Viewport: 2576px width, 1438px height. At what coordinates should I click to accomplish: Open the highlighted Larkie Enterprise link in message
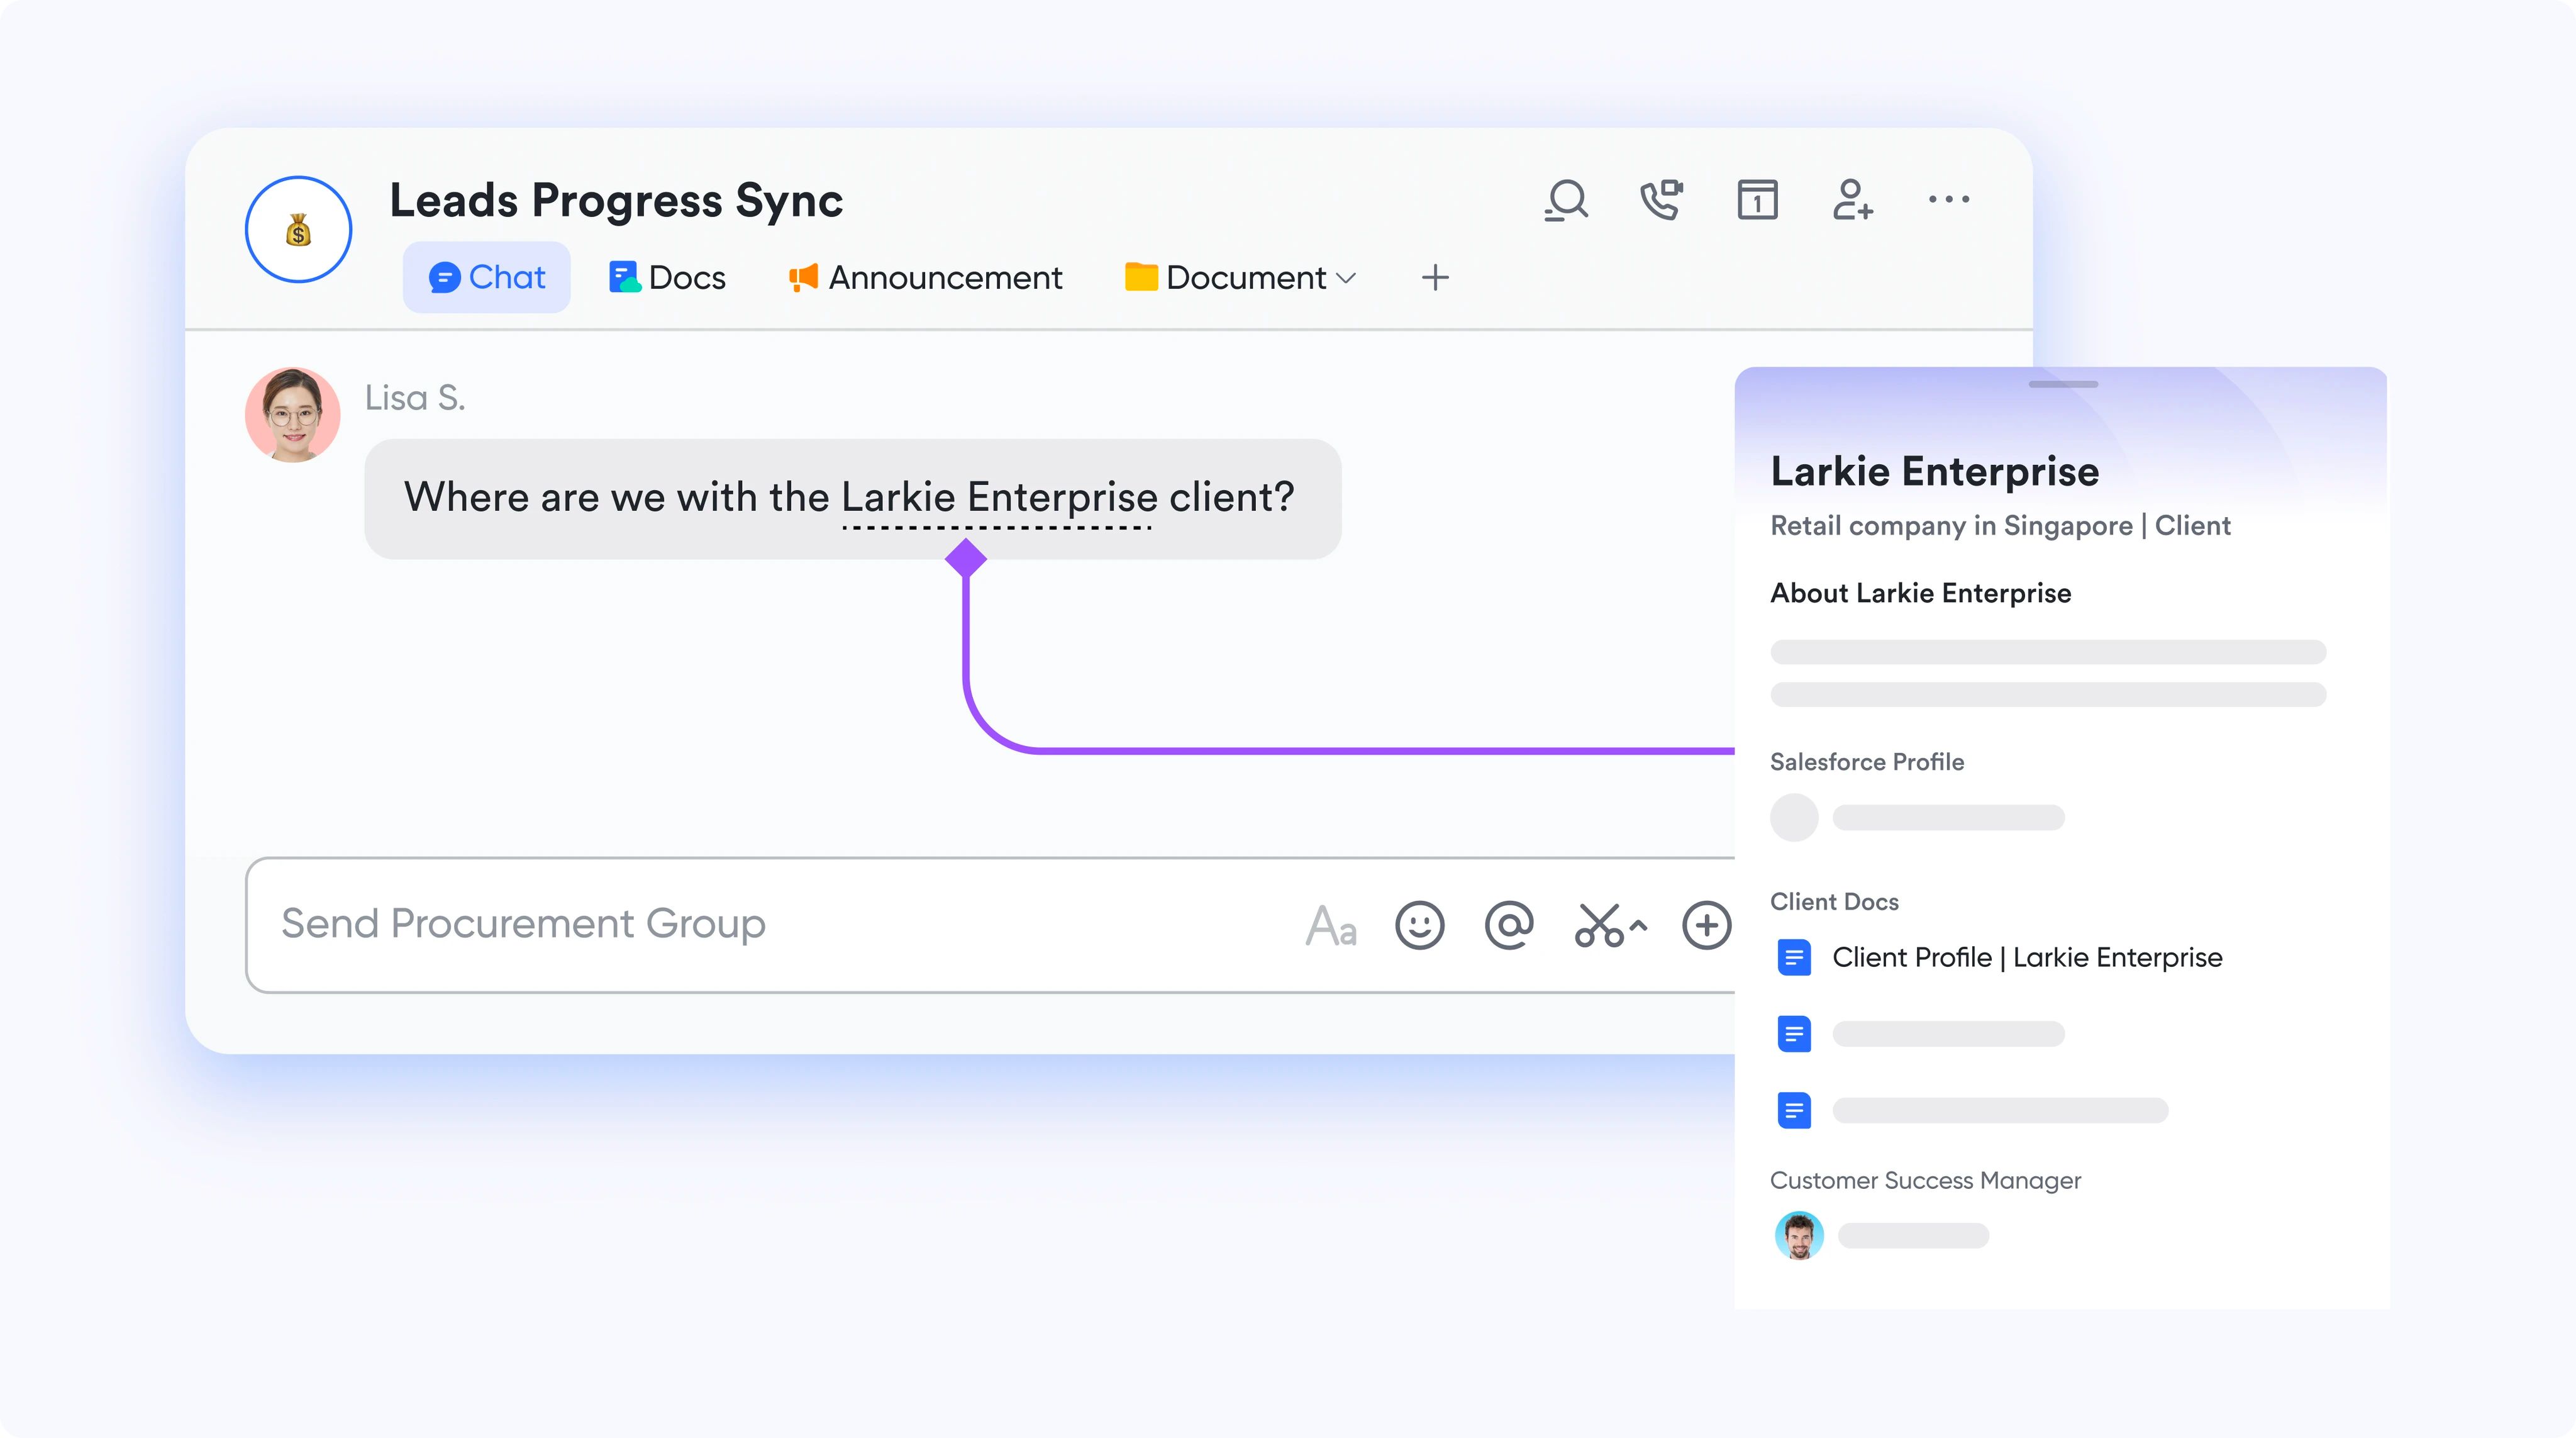(996, 496)
